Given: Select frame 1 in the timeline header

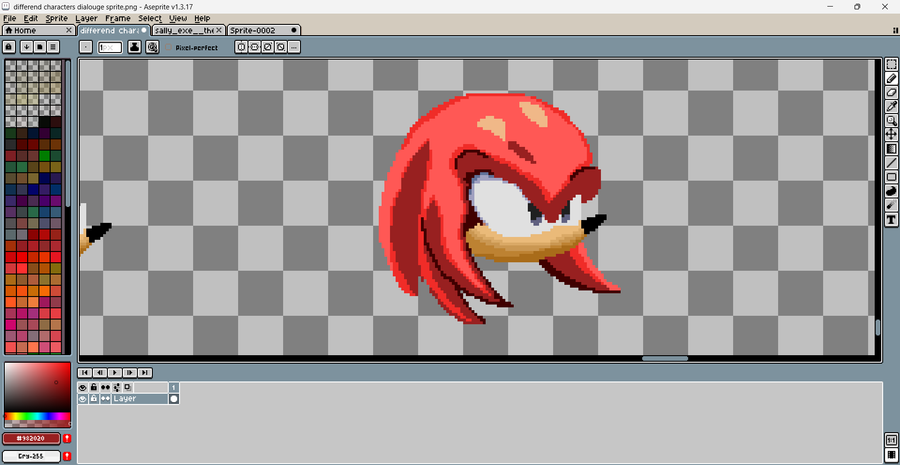Looking at the screenshot, I should tap(174, 388).
